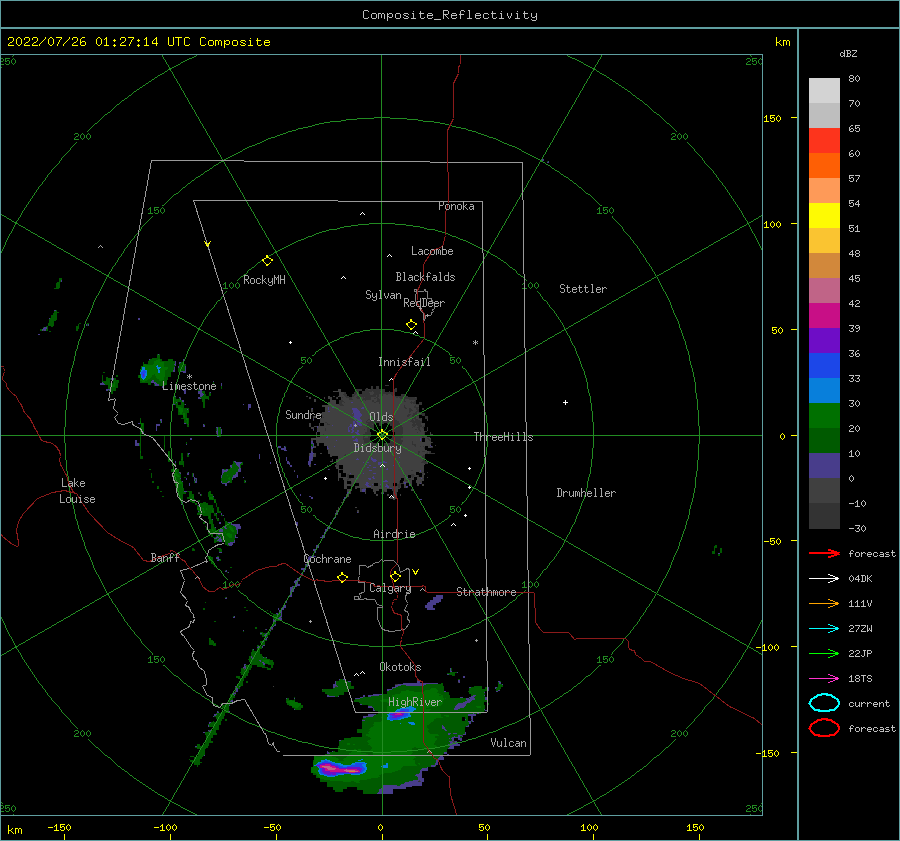Click the Innisfail label
The image size is (900, 841).
pos(404,362)
